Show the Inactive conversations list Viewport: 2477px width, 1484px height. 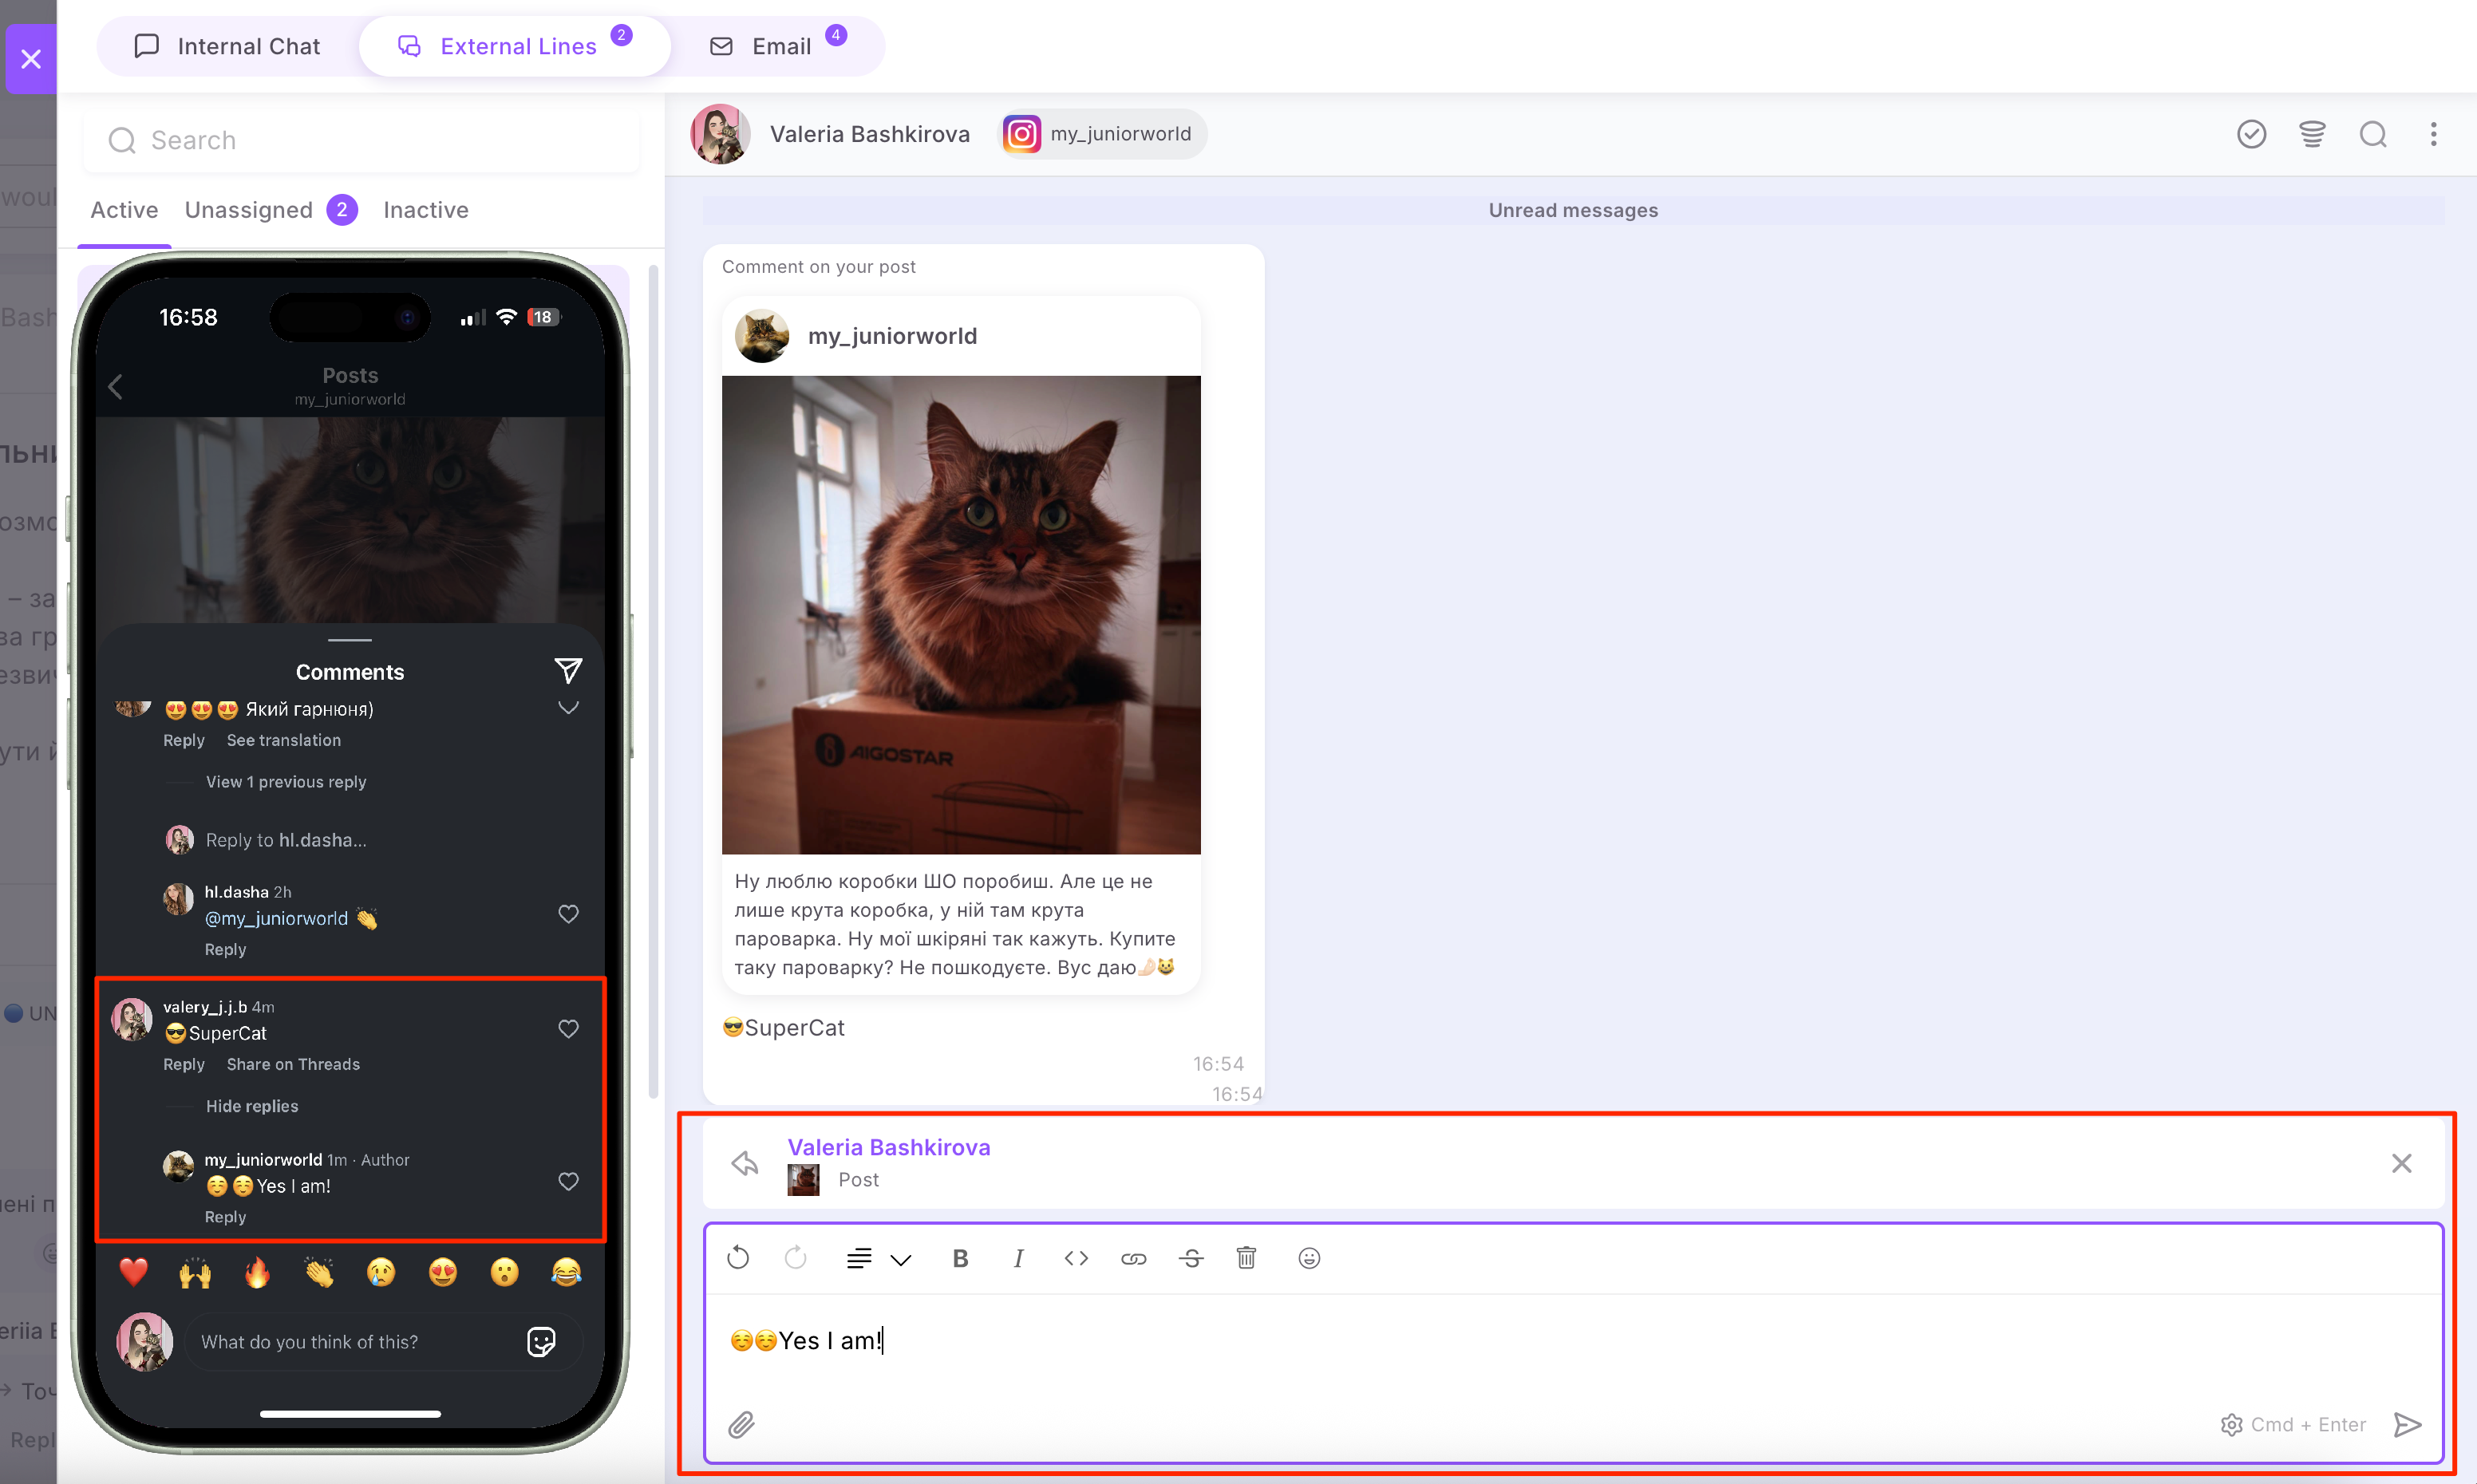pyautogui.click(x=425, y=210)
